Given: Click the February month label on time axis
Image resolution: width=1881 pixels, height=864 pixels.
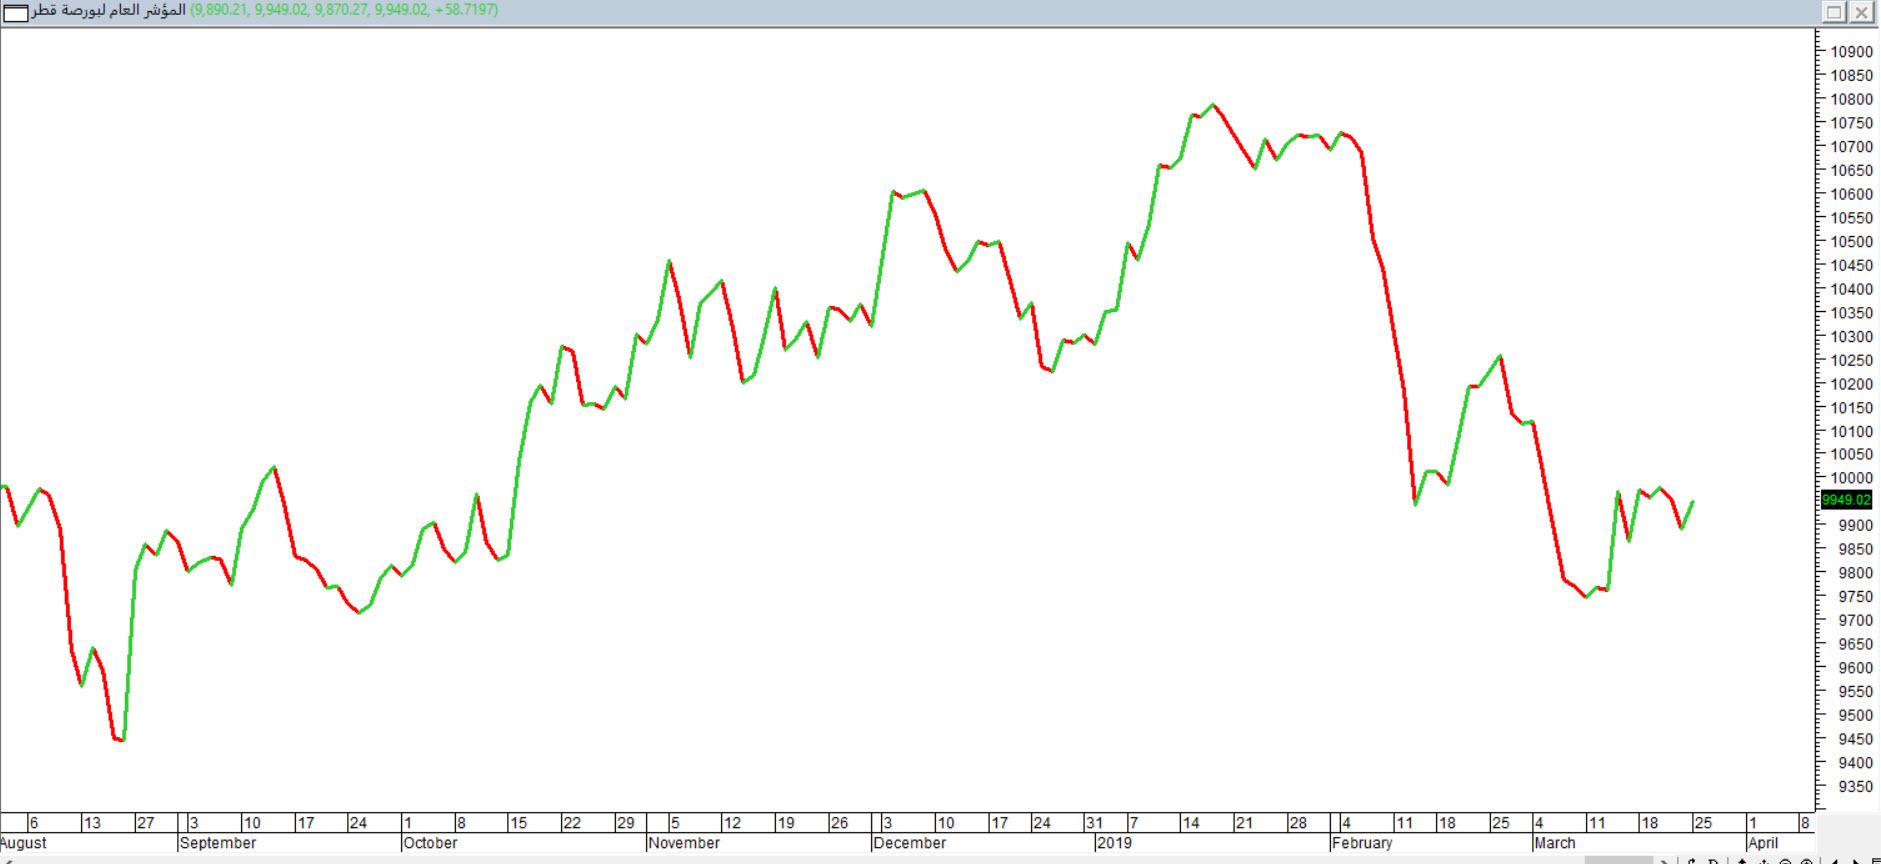Looking at the screenshot, I should coord(1362,843).
